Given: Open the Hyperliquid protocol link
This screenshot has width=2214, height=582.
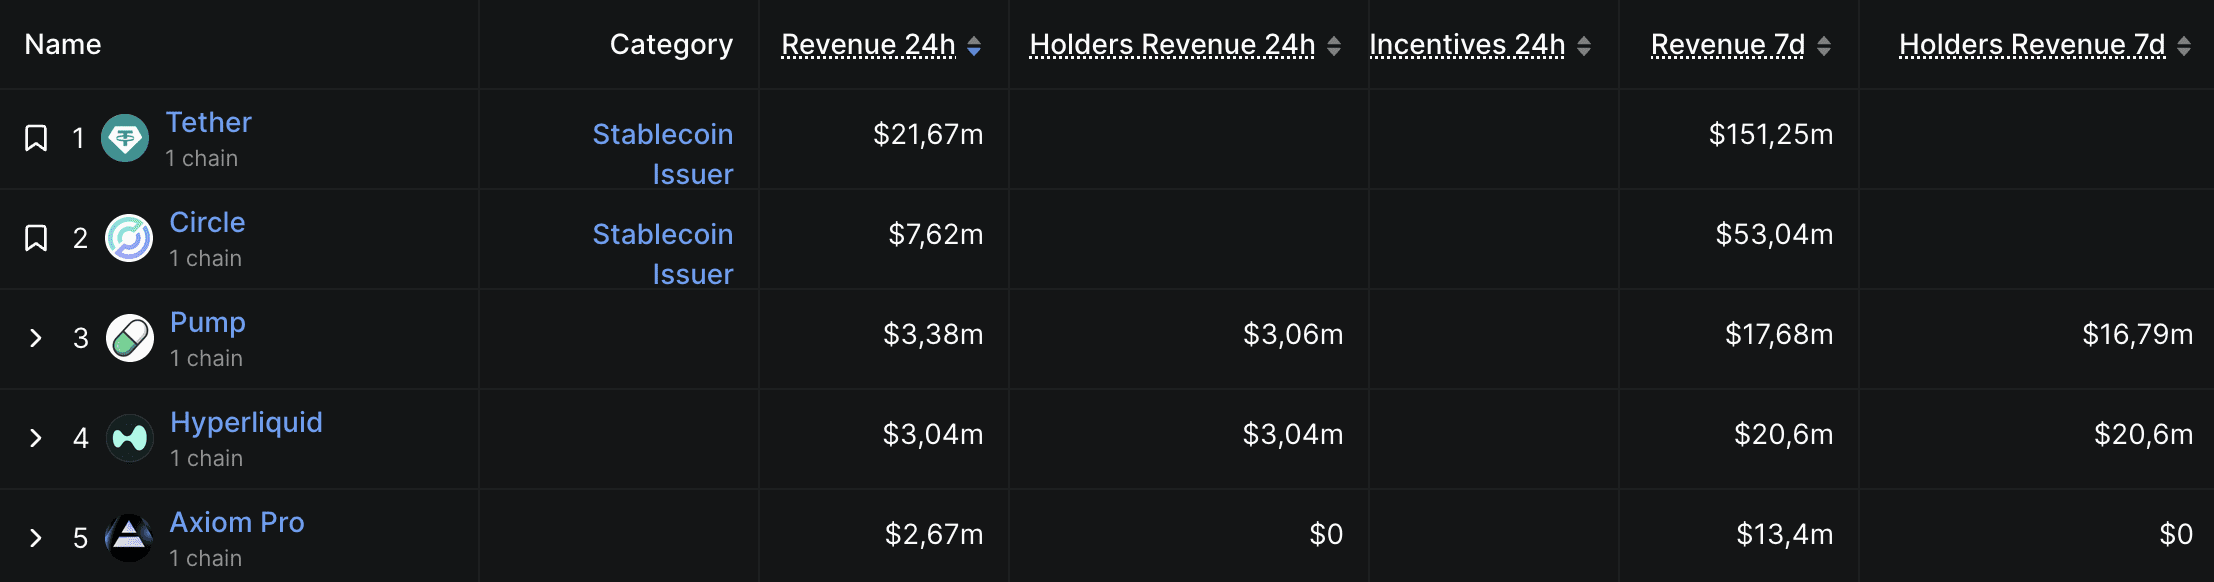Looking at the screenshot, I should (x=246, y=422).
